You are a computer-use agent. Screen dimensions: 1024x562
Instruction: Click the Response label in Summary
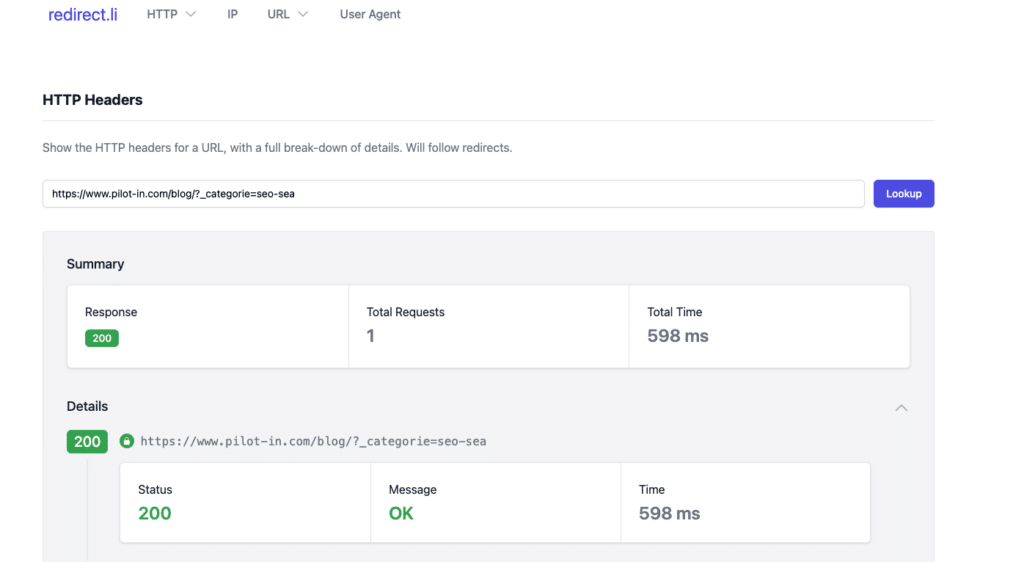point(111,312)
